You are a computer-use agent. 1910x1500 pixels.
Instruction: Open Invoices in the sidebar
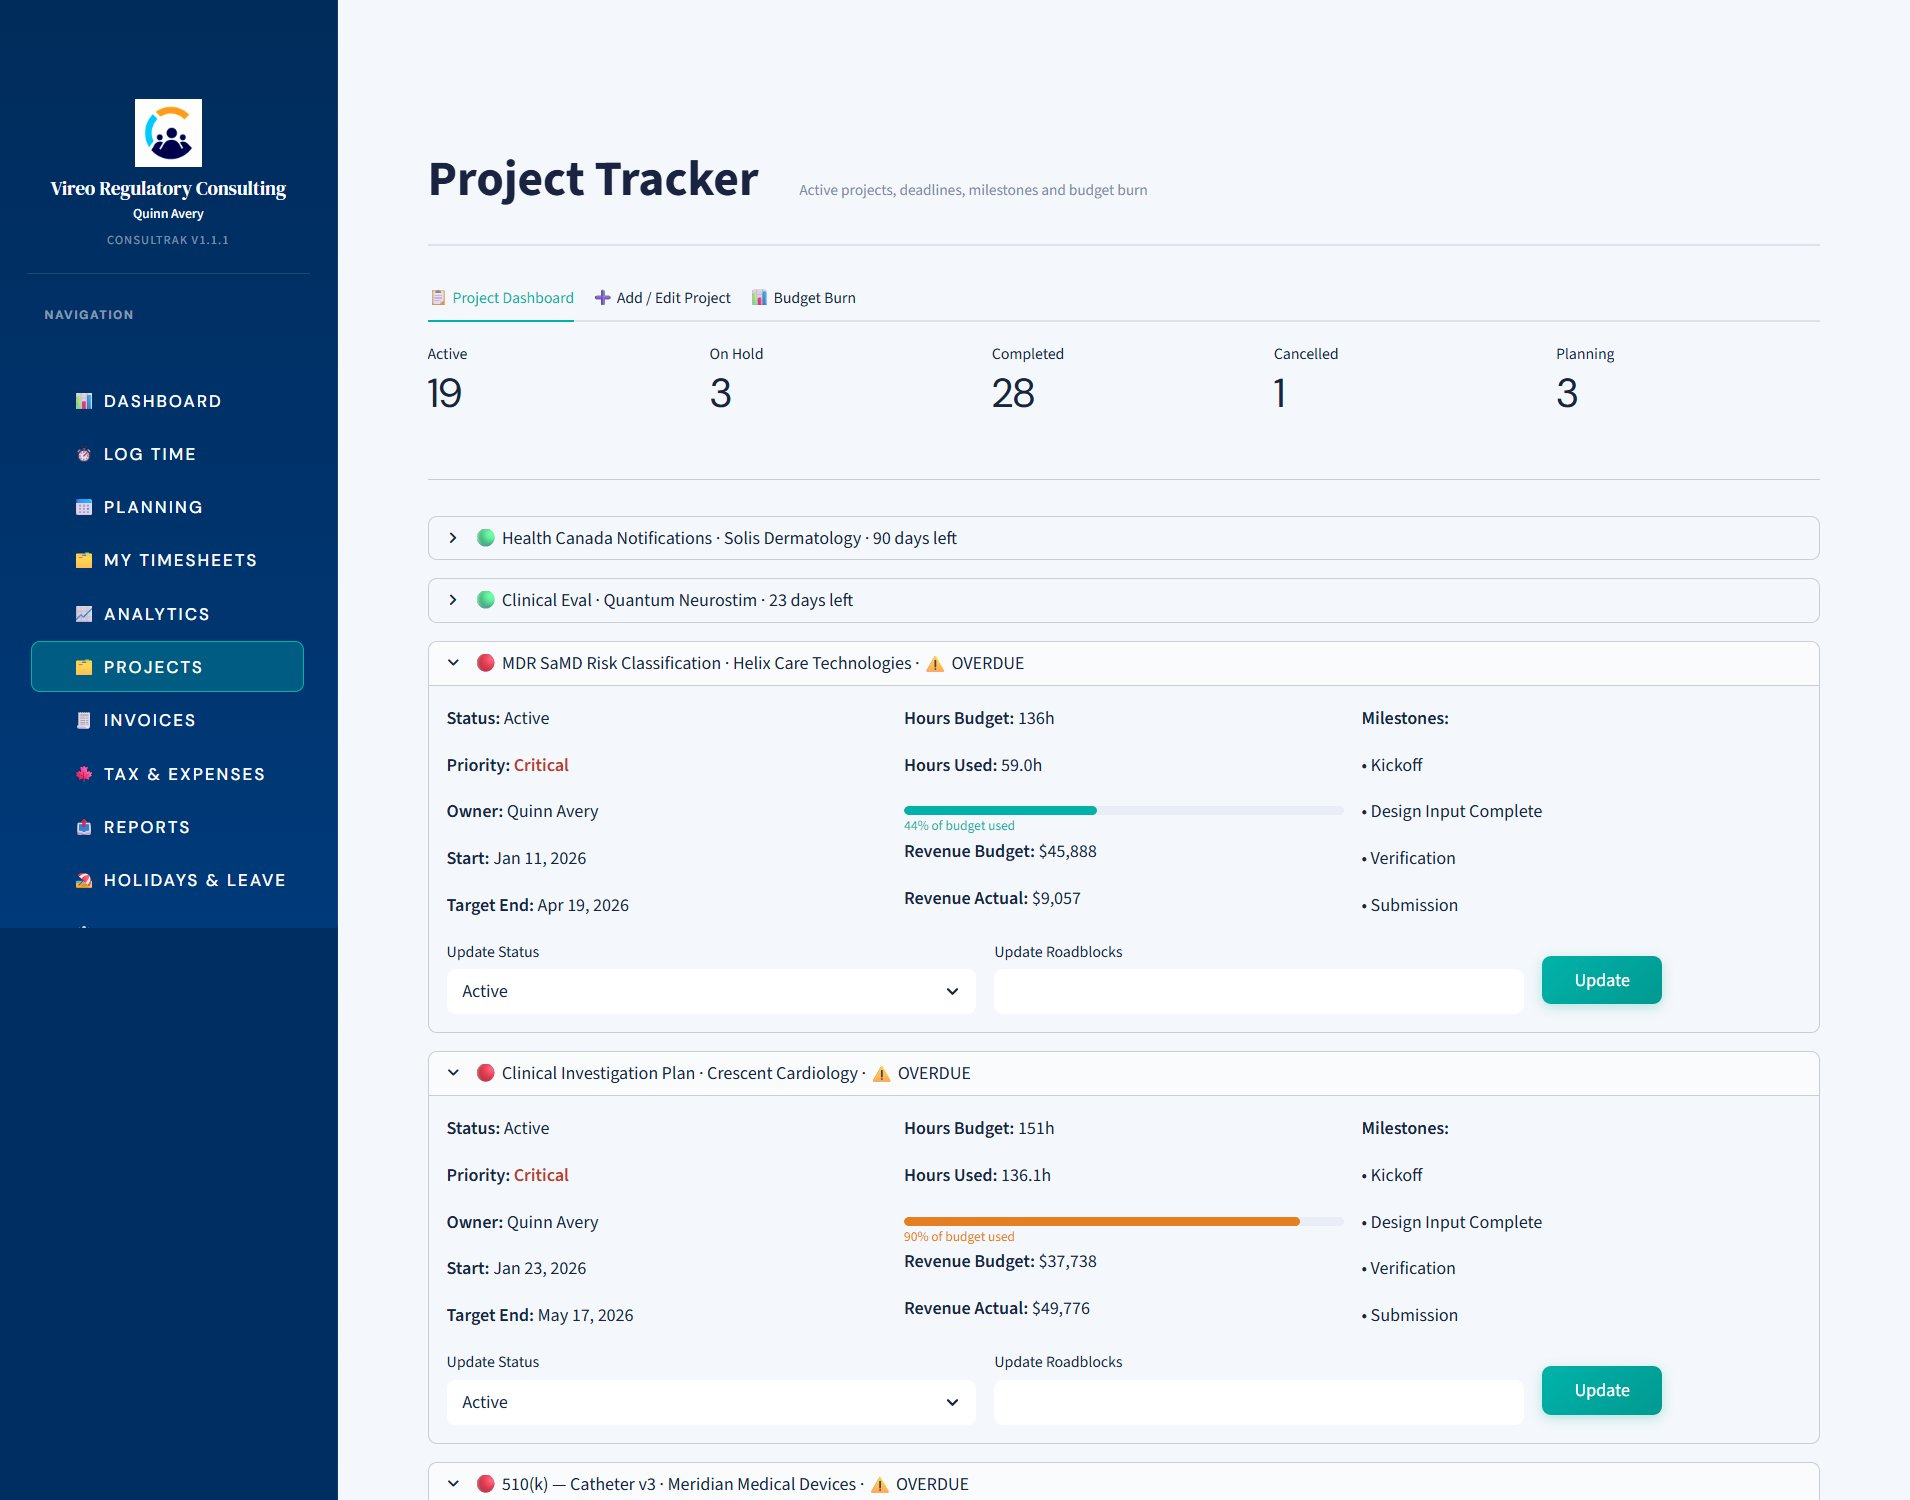coord(167,720)
